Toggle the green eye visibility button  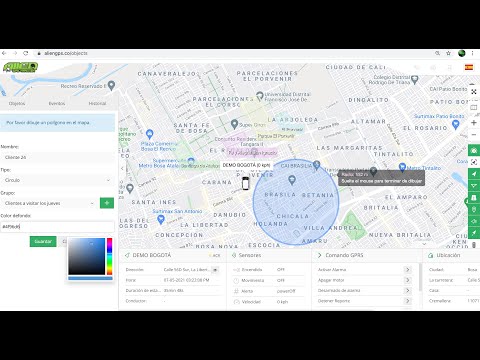pos(474,151)
